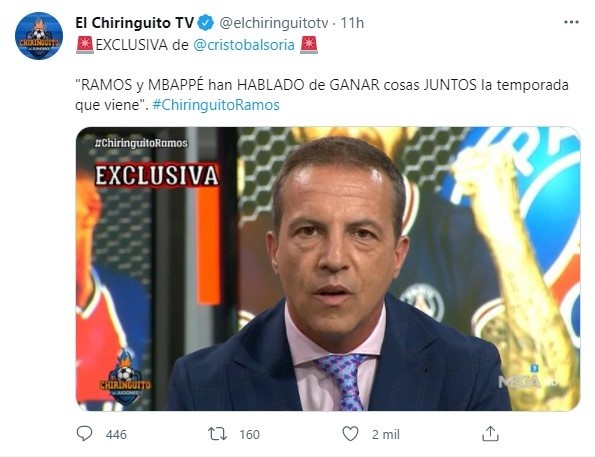Click the El Chiringuito TV display name
The height and width of the screenshot is (457, 595).
click(x=135, y=23)
